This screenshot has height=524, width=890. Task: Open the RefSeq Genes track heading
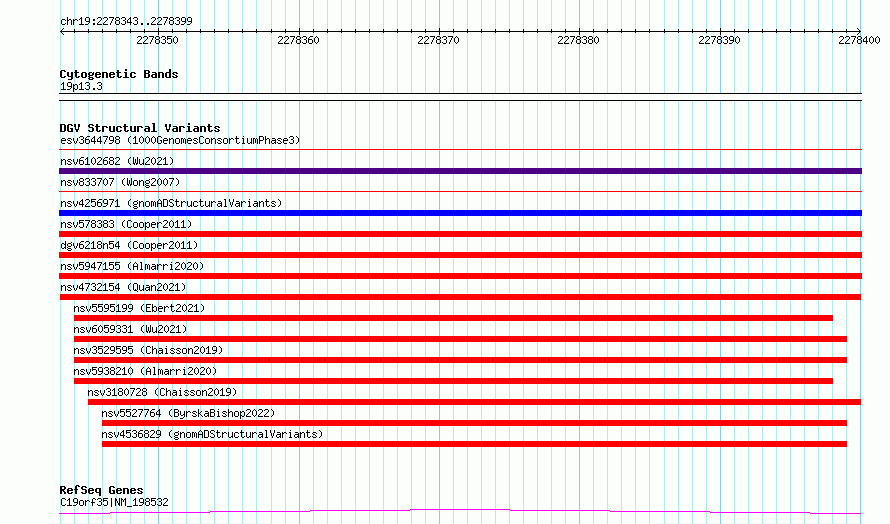(101, 490)
